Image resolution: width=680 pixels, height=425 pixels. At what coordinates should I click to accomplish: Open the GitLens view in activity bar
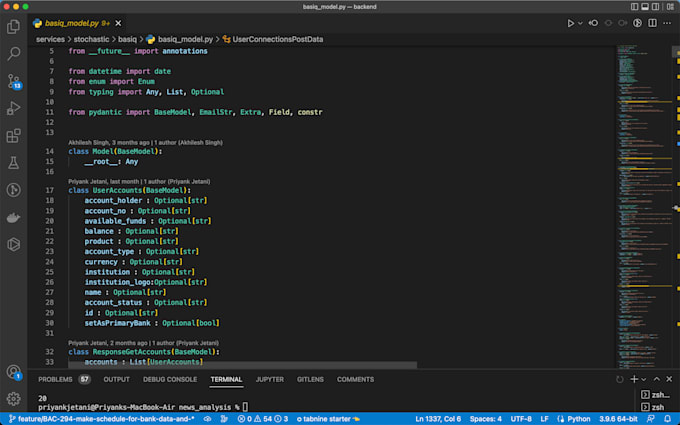[13, 190]
